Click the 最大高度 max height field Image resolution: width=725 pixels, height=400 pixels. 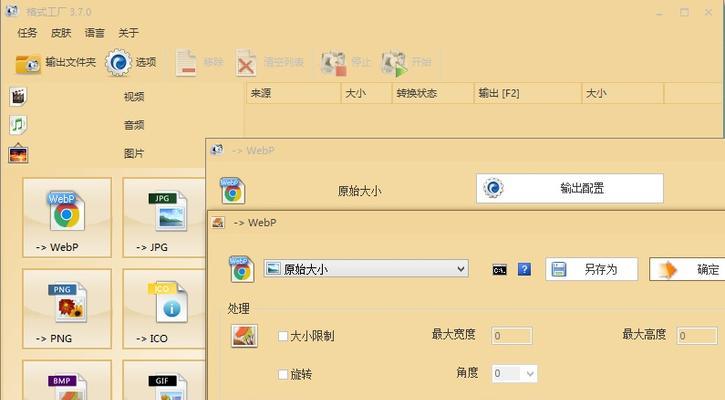(x=697, y=336)
